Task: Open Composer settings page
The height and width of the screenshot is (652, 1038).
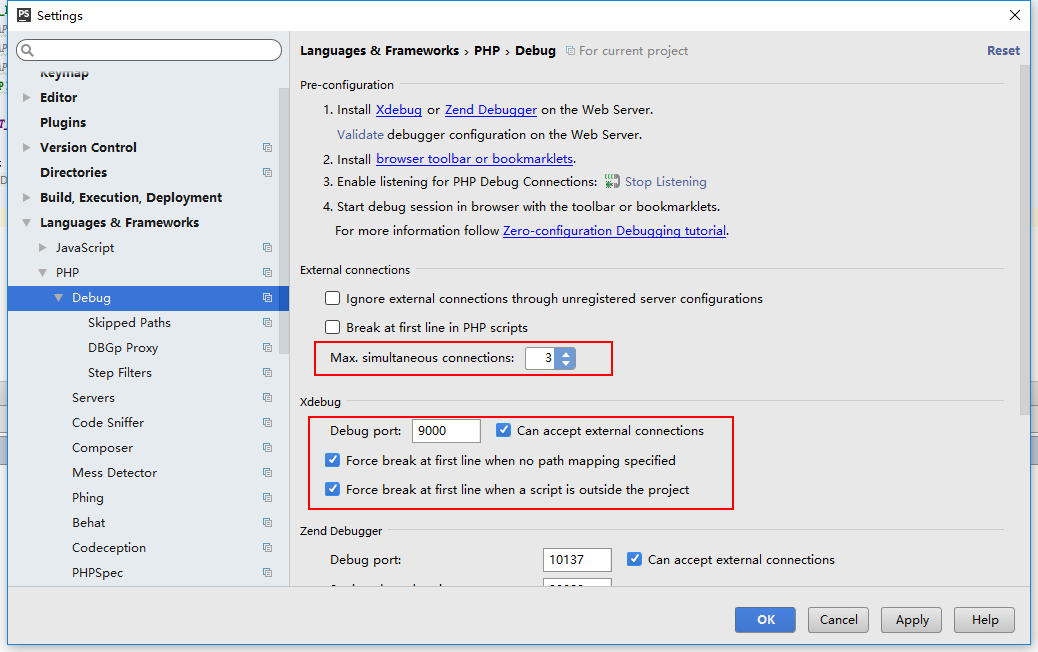Action: coord(103,448)
